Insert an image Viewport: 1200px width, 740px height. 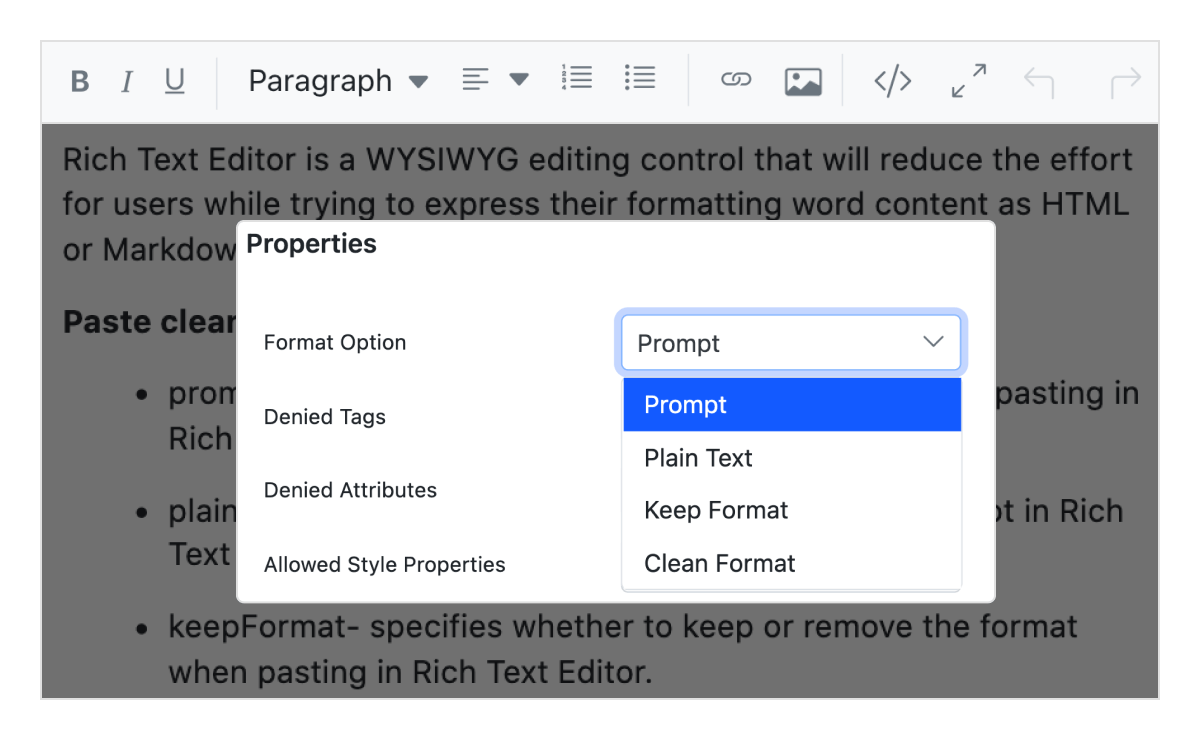pyautogui.click(x=803, y=82)
